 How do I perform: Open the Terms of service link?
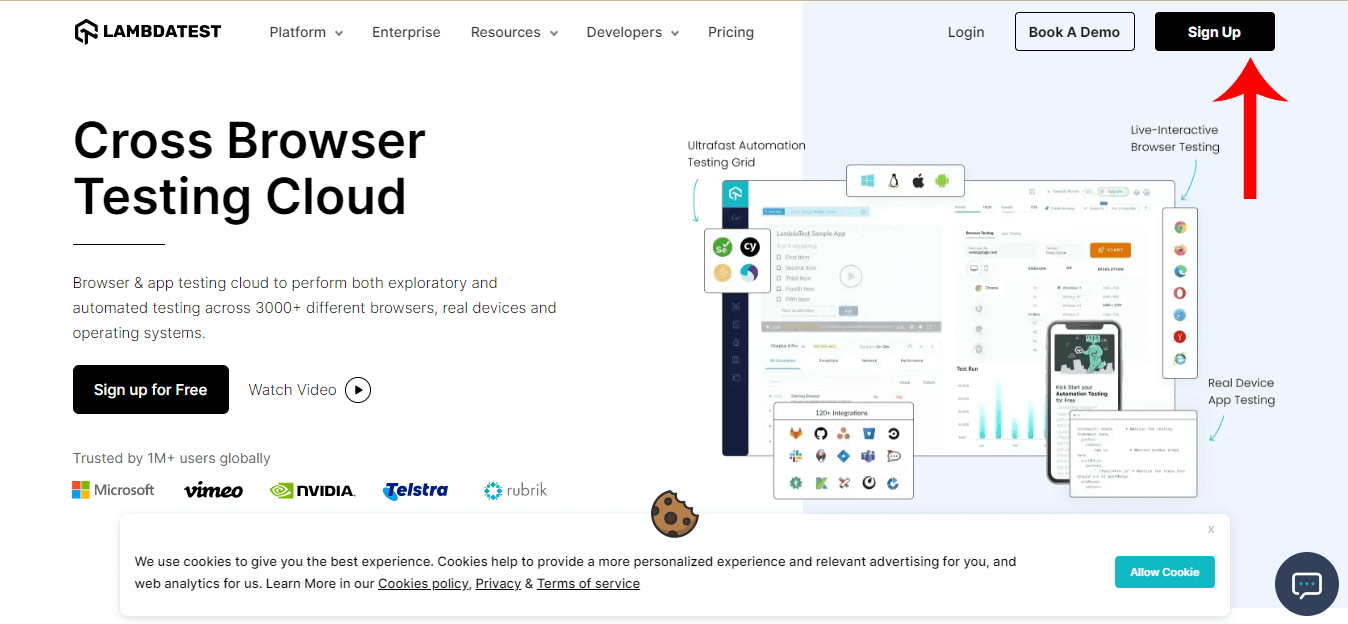(588, 583)
